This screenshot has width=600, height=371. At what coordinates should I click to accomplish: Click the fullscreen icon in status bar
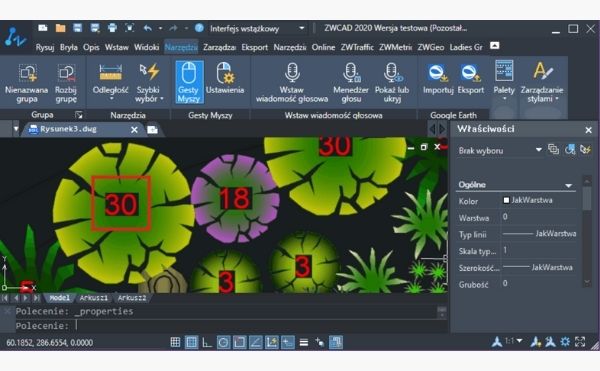(x=580, y=342)
